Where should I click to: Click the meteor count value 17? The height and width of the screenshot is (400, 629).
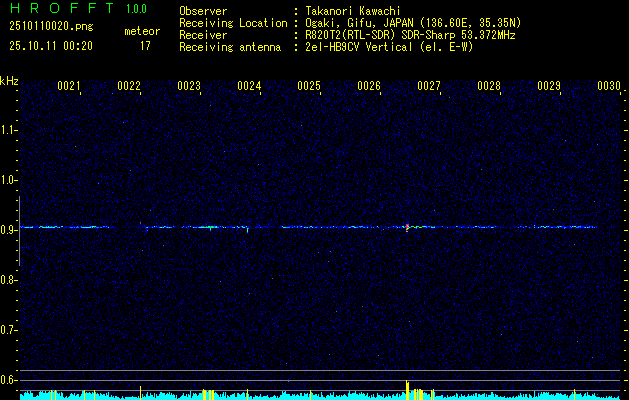tap(145, 46)
